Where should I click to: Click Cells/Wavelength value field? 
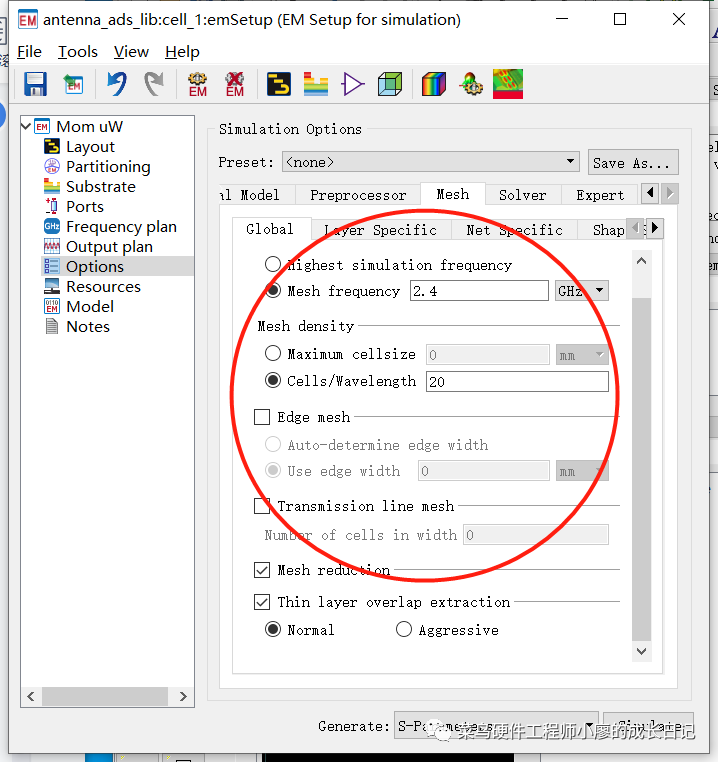(517, 381)
